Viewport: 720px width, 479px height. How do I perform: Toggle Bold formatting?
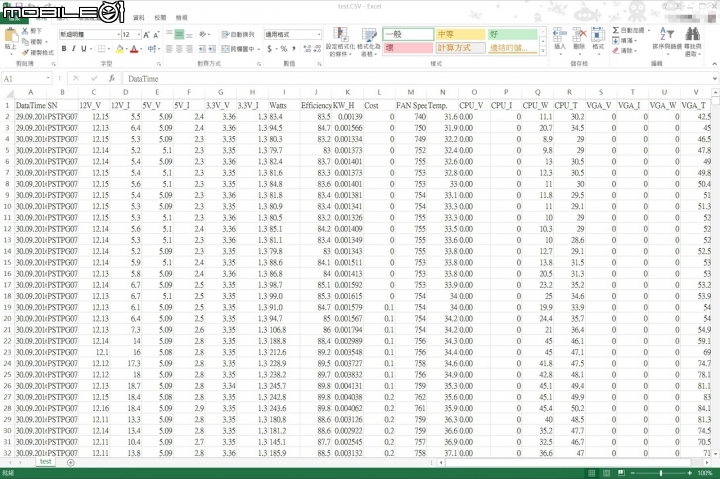coord(64,49)
